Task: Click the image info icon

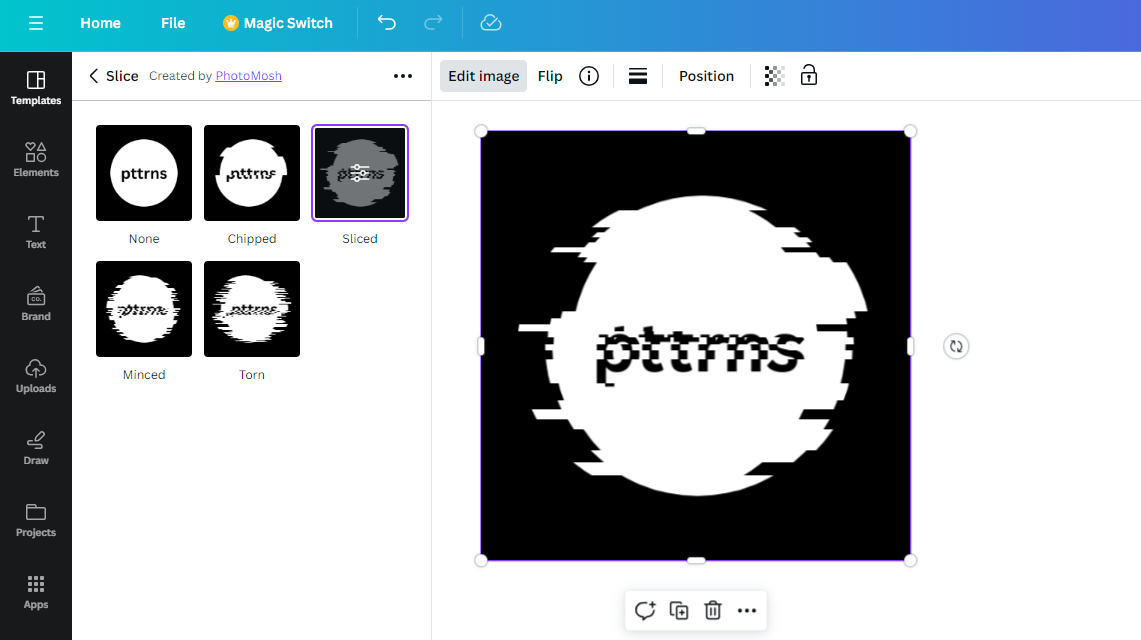Action: click(589, 76)
